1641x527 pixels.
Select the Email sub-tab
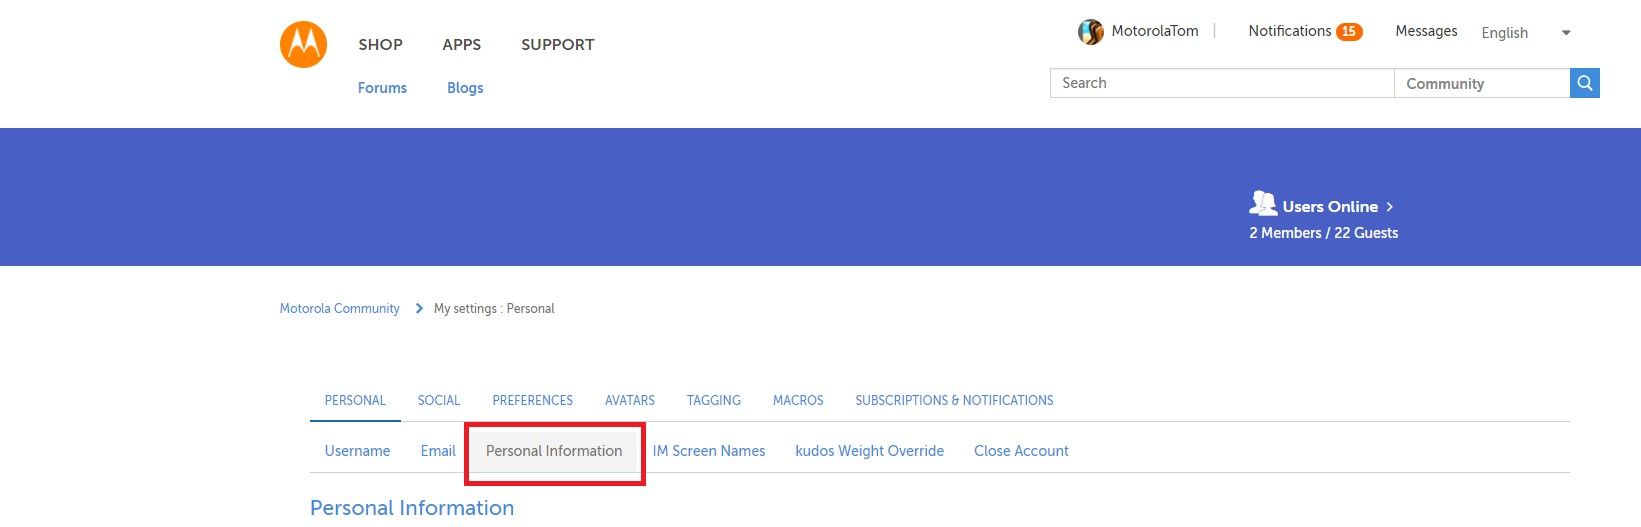[438, 451]
